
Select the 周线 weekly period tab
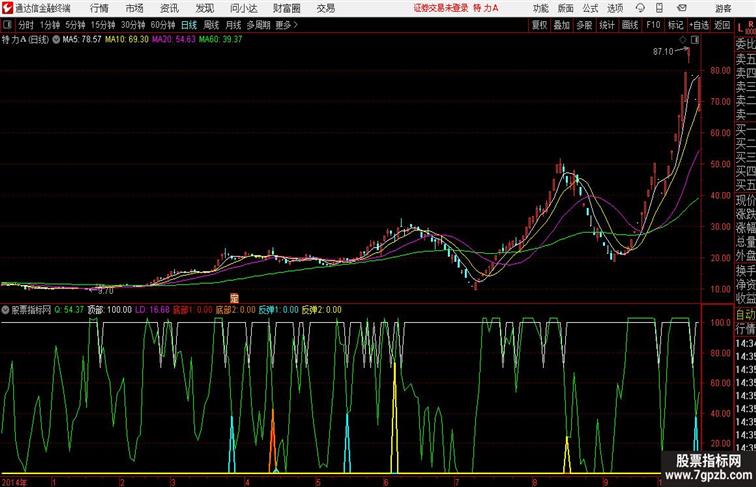tap(211, 25)
